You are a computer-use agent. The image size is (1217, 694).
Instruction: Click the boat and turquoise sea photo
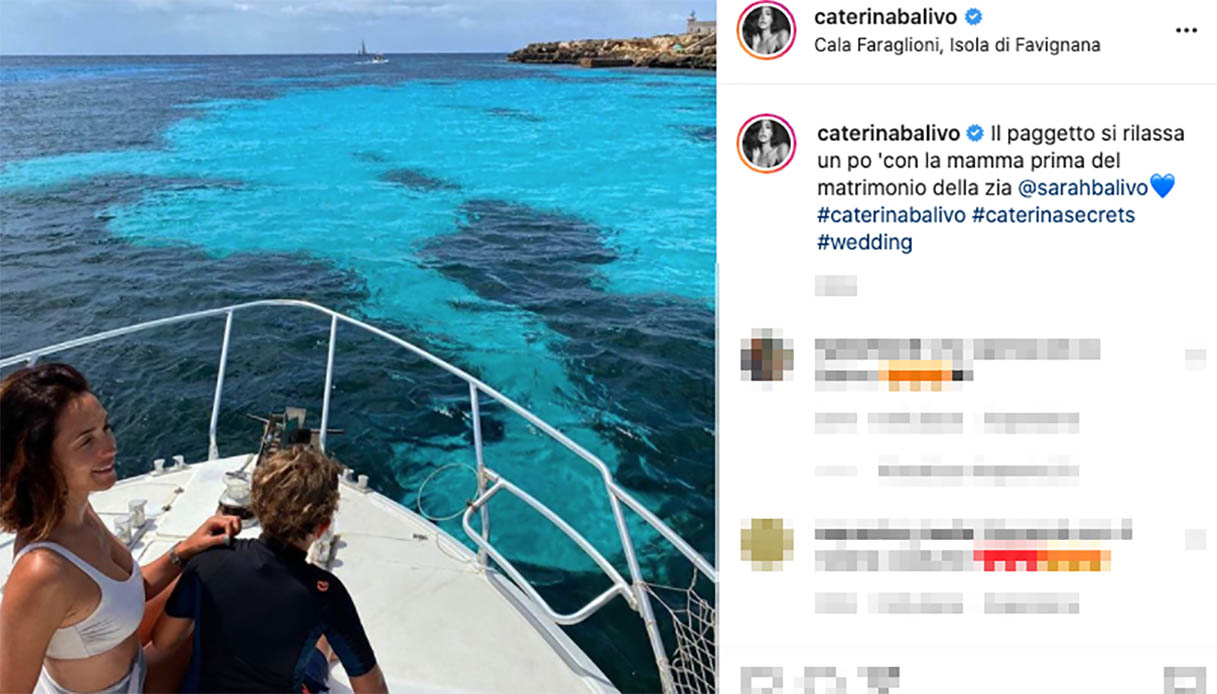358,347
